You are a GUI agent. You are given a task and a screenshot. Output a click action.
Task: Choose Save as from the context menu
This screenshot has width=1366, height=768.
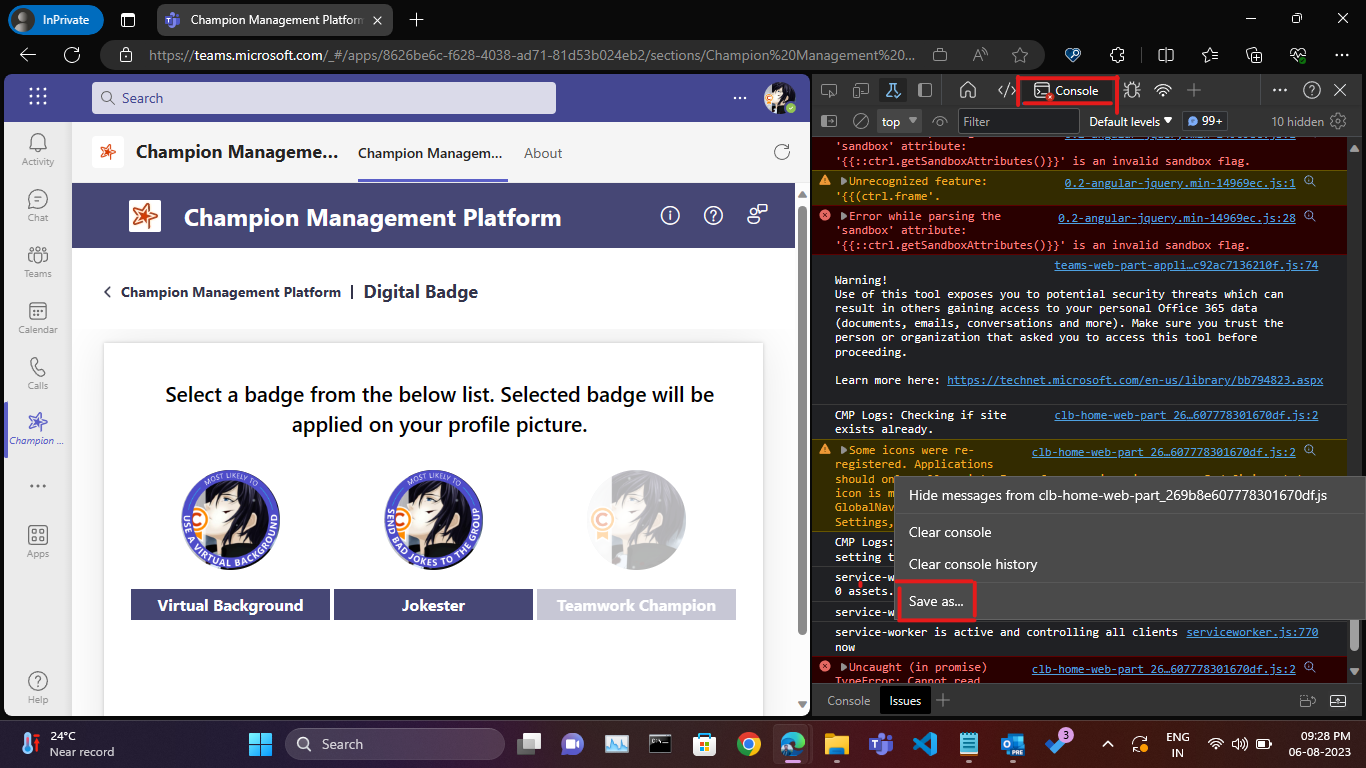(934, 601)
